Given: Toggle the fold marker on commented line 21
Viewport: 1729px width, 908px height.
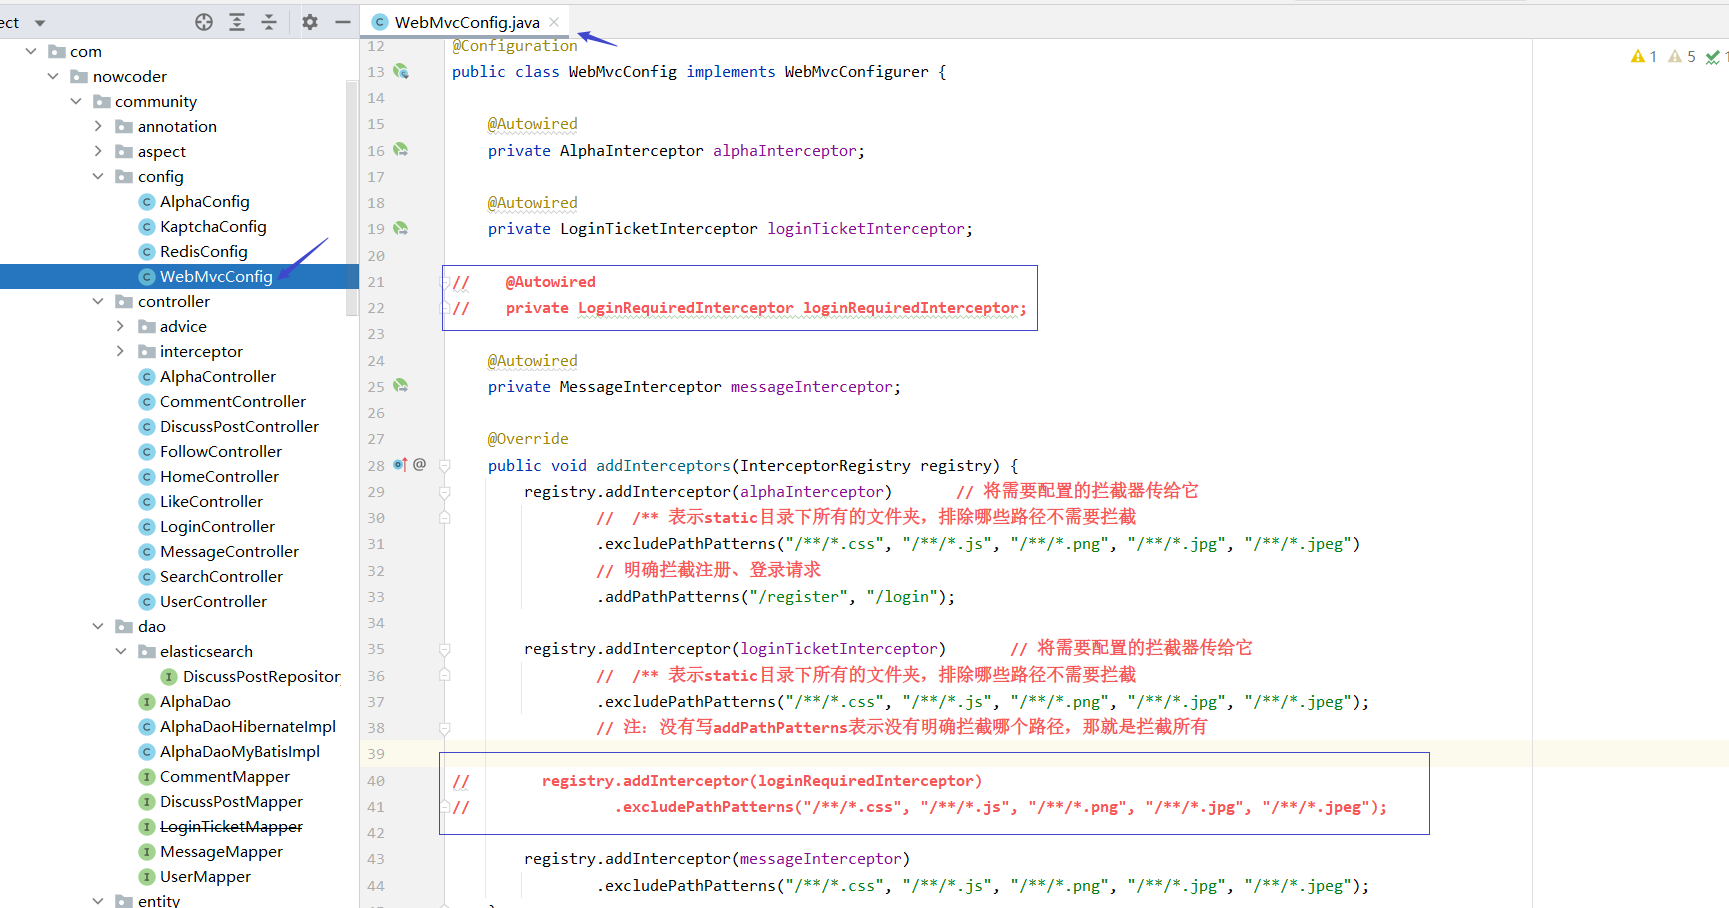Looking at the screenshot, I should click(x=445, y=282).
